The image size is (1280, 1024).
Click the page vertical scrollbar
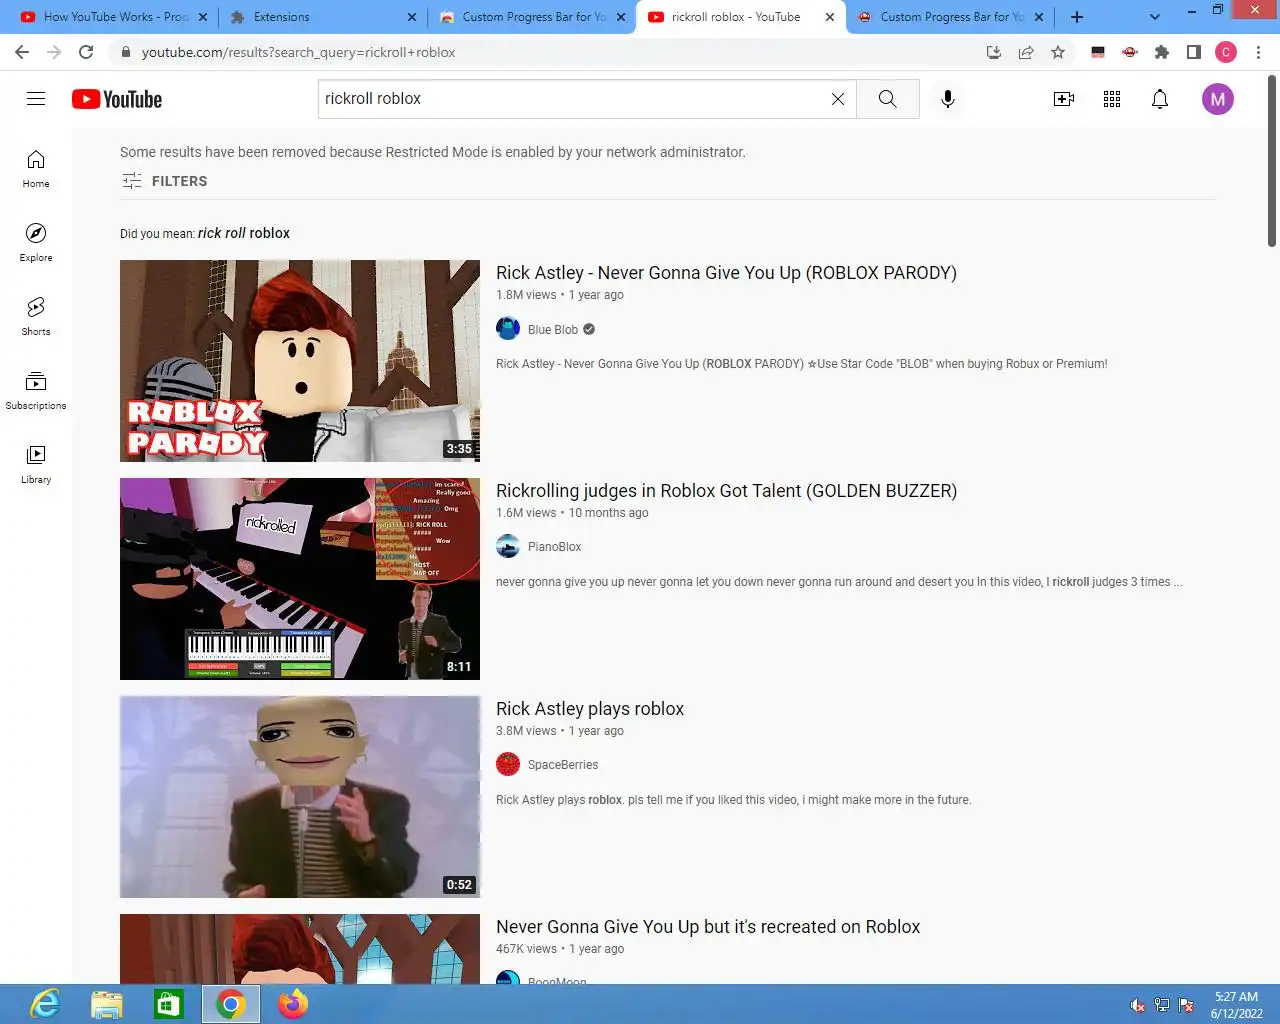tap(1272, 160)
